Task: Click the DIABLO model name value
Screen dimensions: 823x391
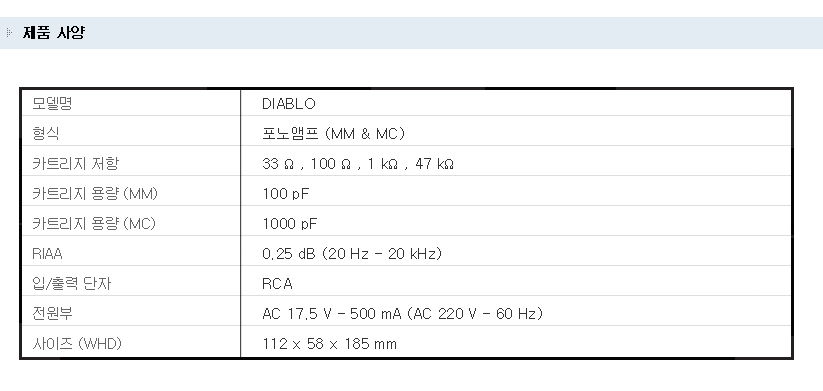Action: (x=289, y=104)
